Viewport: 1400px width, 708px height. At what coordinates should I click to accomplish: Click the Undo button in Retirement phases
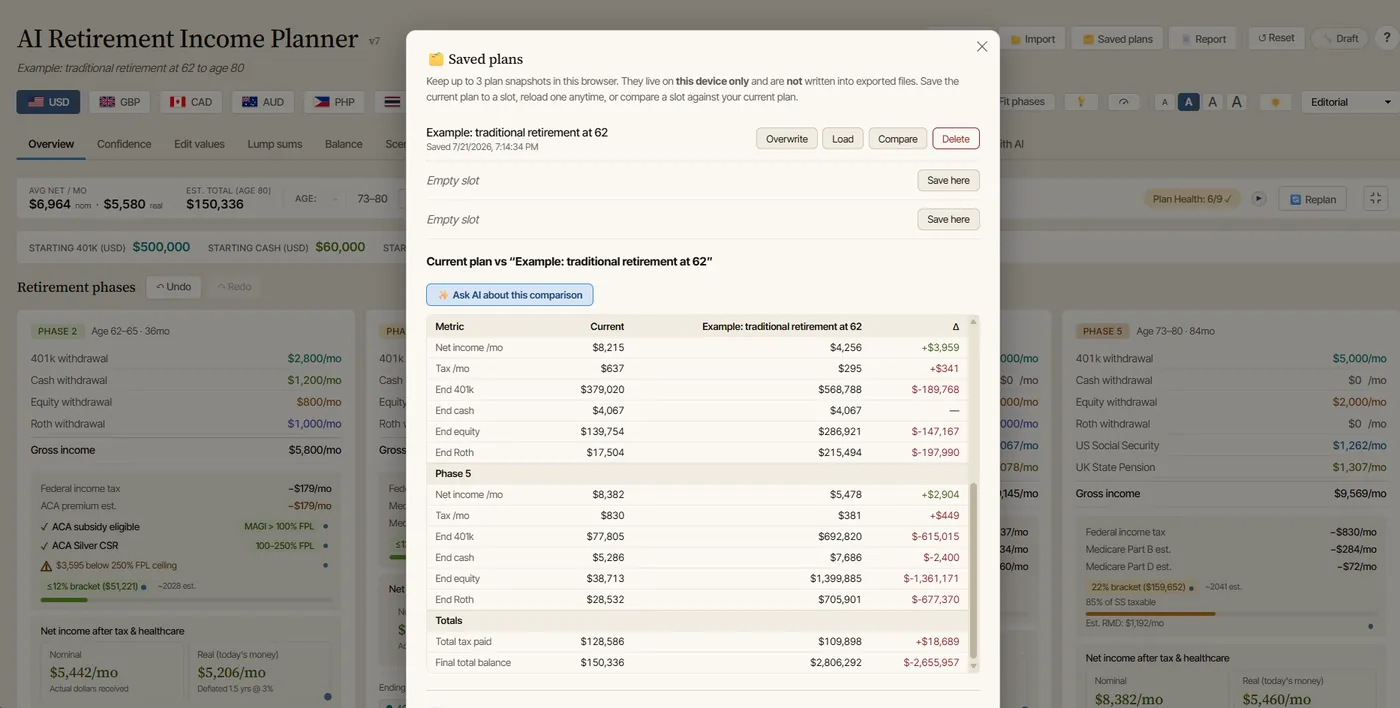click(x=173, y=287)
